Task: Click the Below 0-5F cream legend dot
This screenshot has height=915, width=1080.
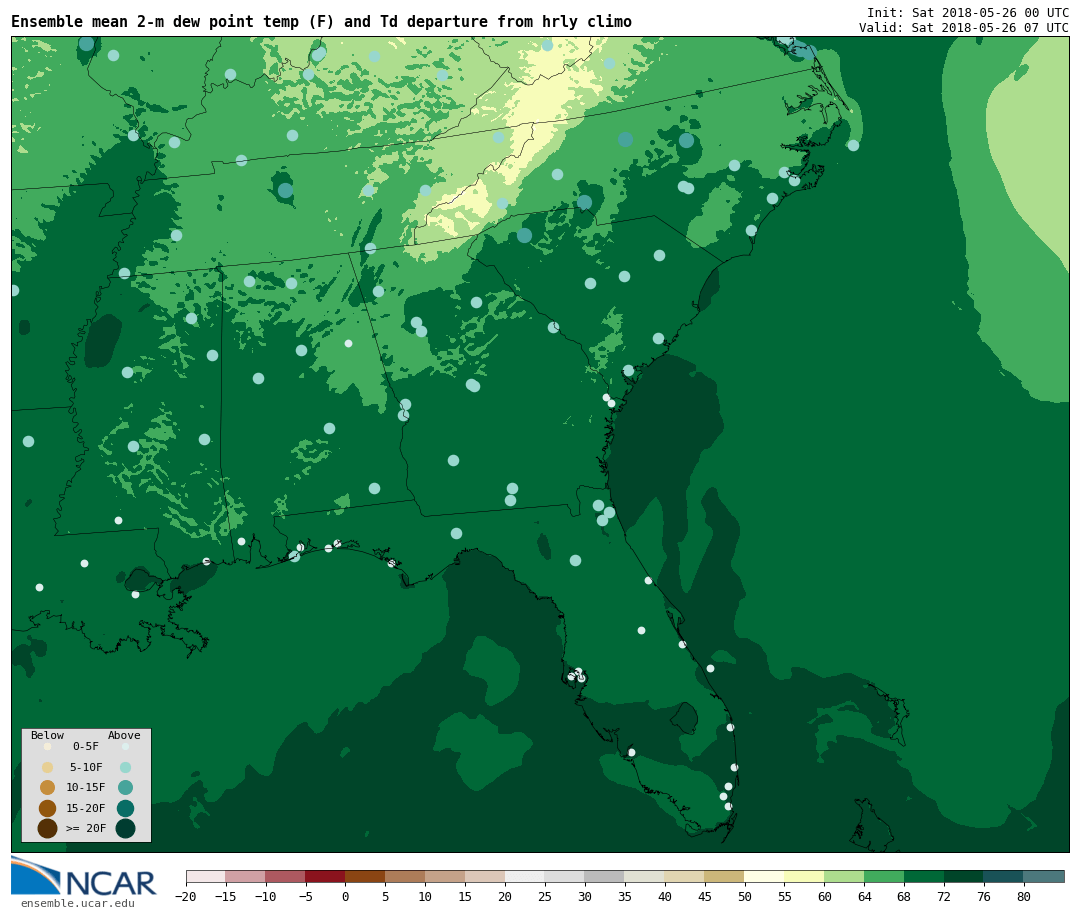Action: point(47,746)
